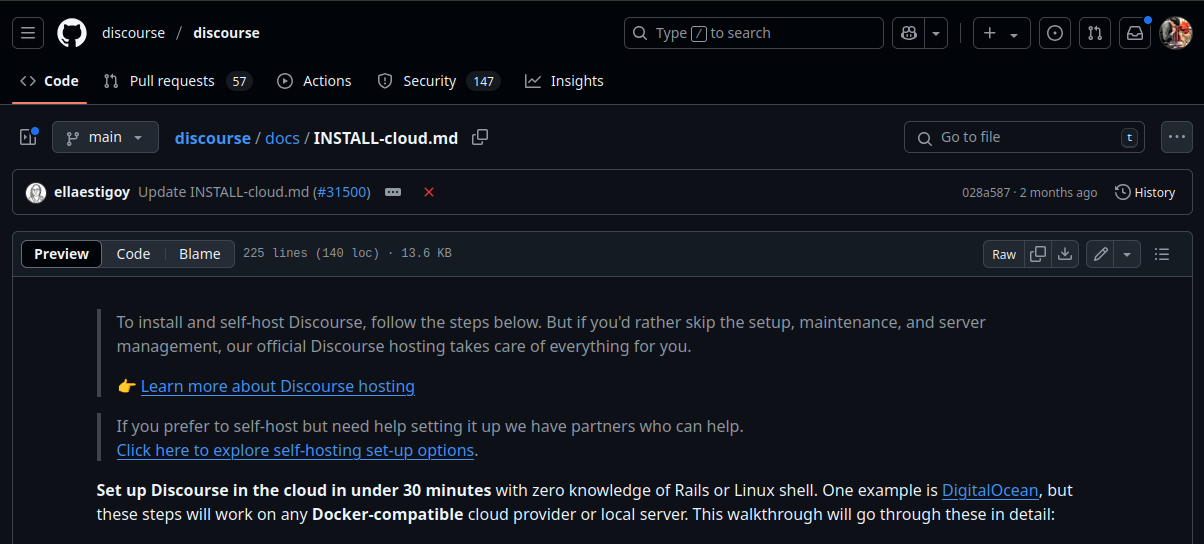Copy file path of INSTALL-cloud.md
This screenshot has width=1204, height=544.
480,137
